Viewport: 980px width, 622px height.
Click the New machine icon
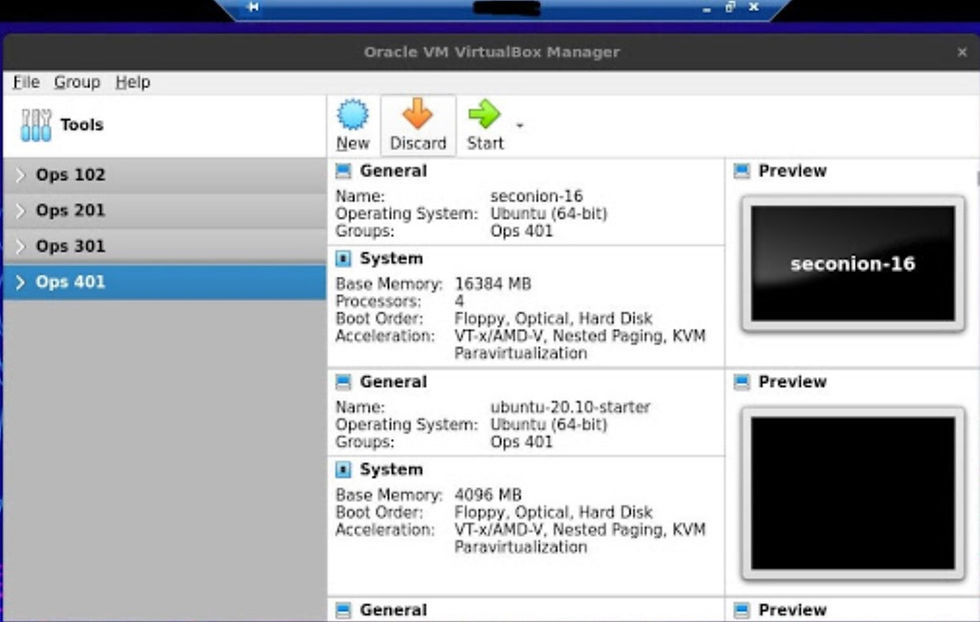pos(352,114)
